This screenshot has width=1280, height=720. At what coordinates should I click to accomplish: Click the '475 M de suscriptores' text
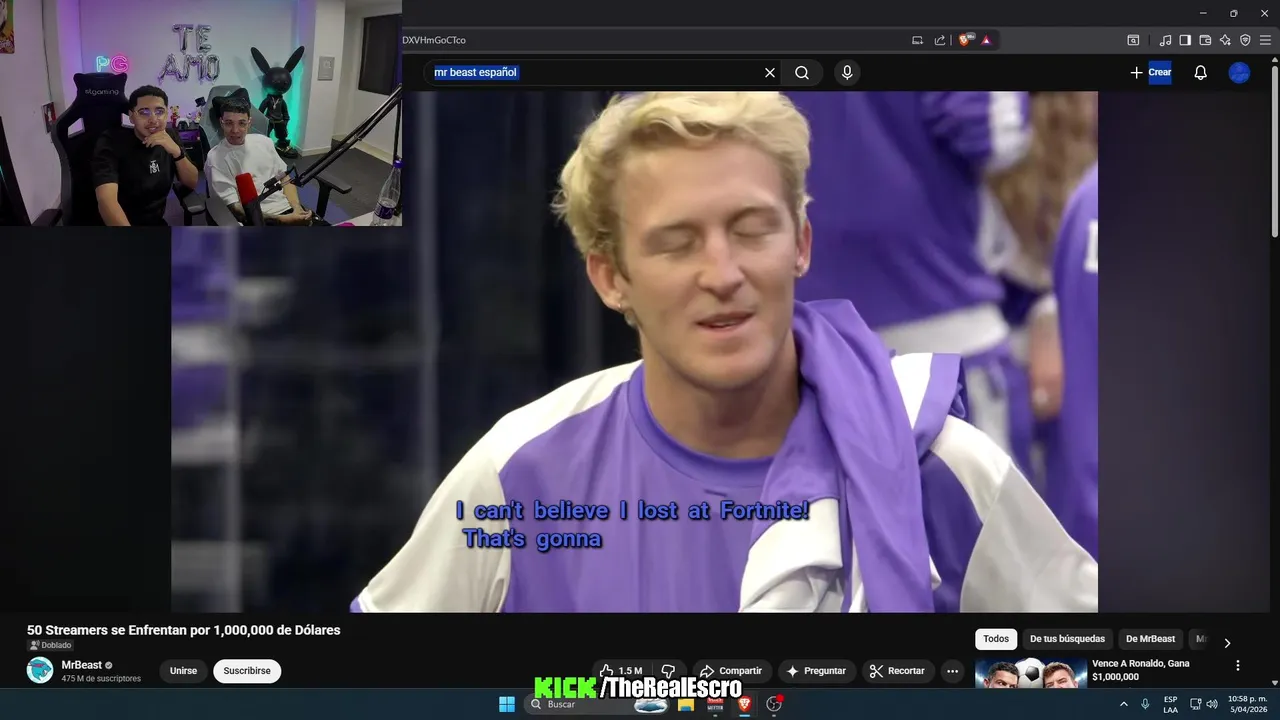click(101, 679)
